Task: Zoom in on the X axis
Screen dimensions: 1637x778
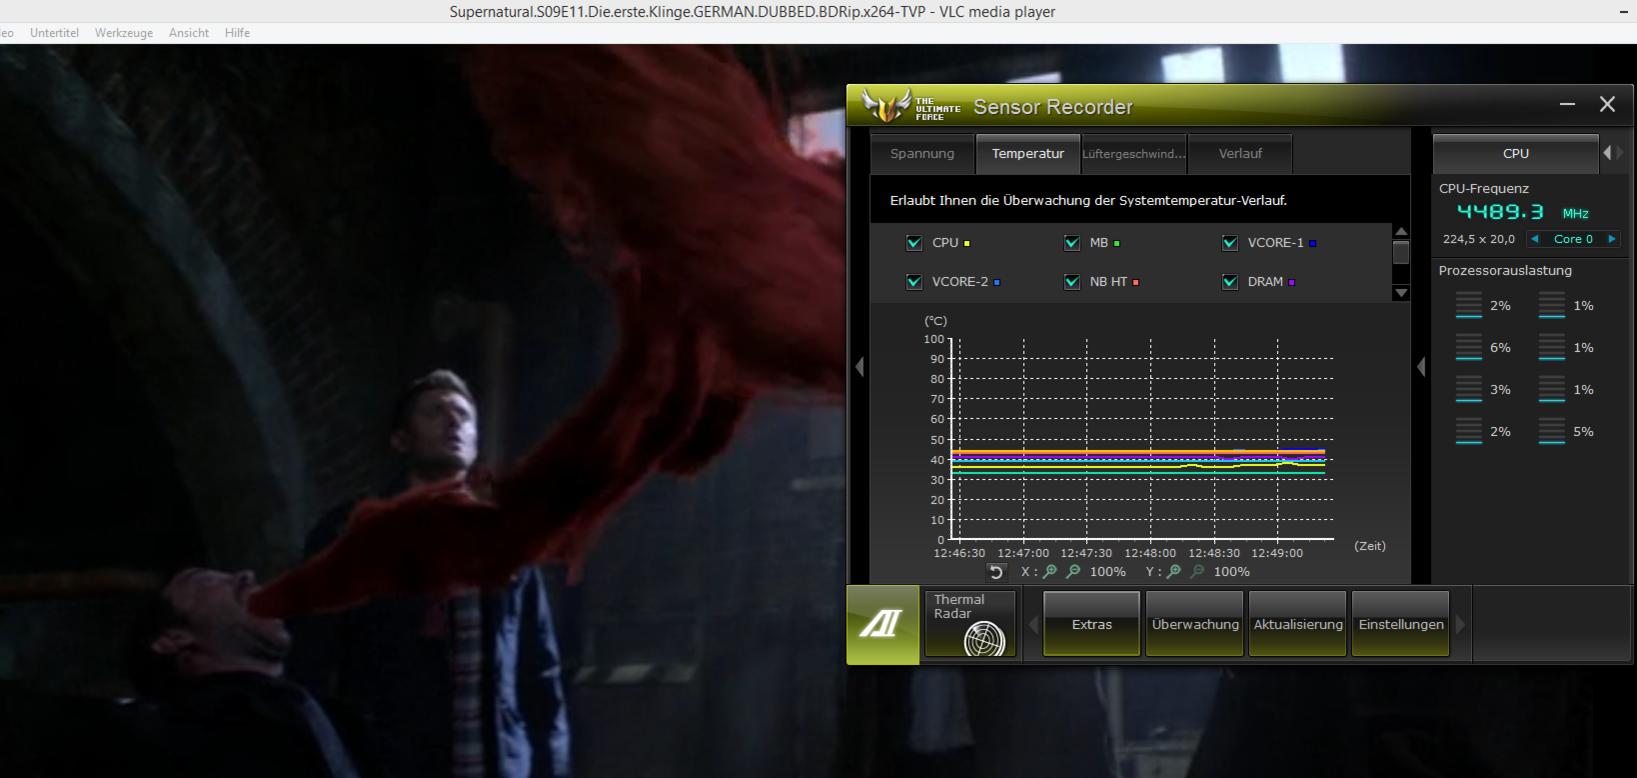Action: (x=1050, y=572)
